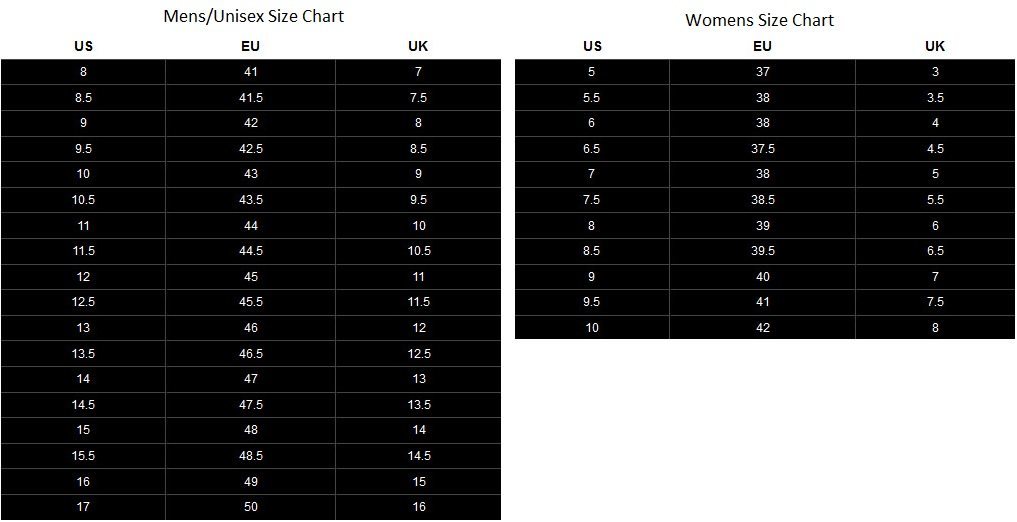Click the US 15.5 cell in Mens chart
This screenshot has height=522, width=1017.
83,456
